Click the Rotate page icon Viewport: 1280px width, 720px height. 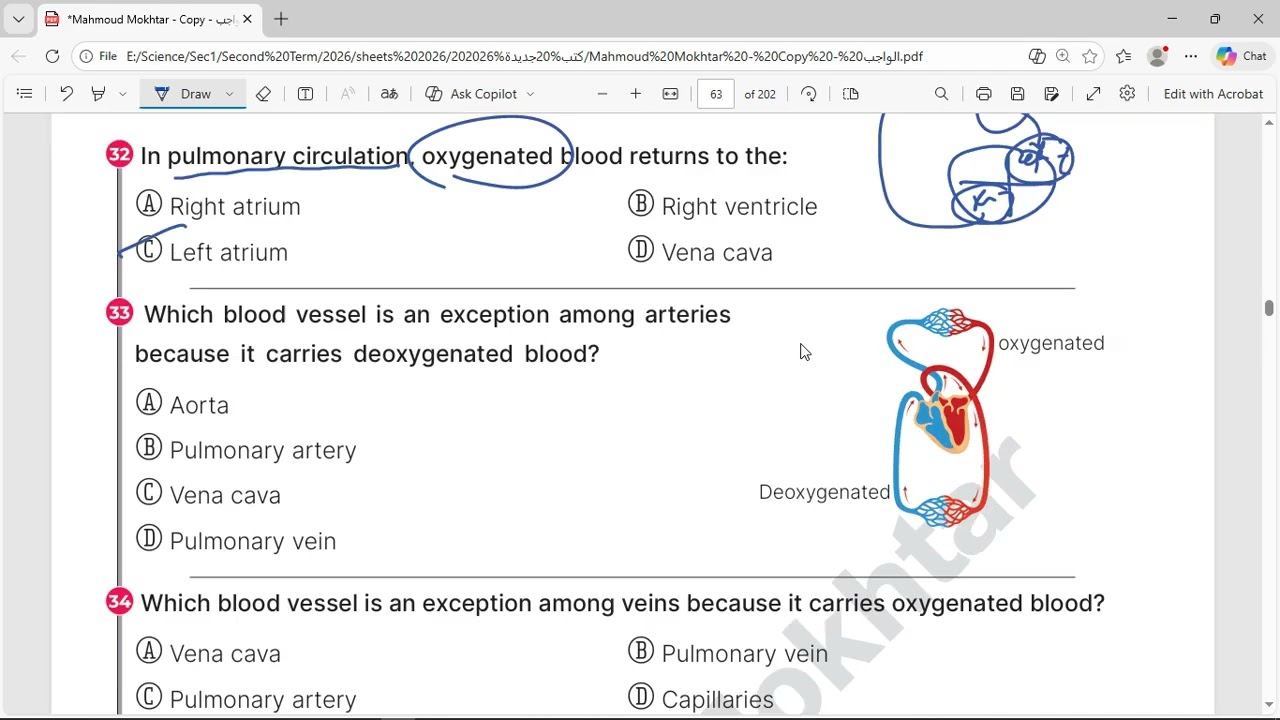coord(809,94)
